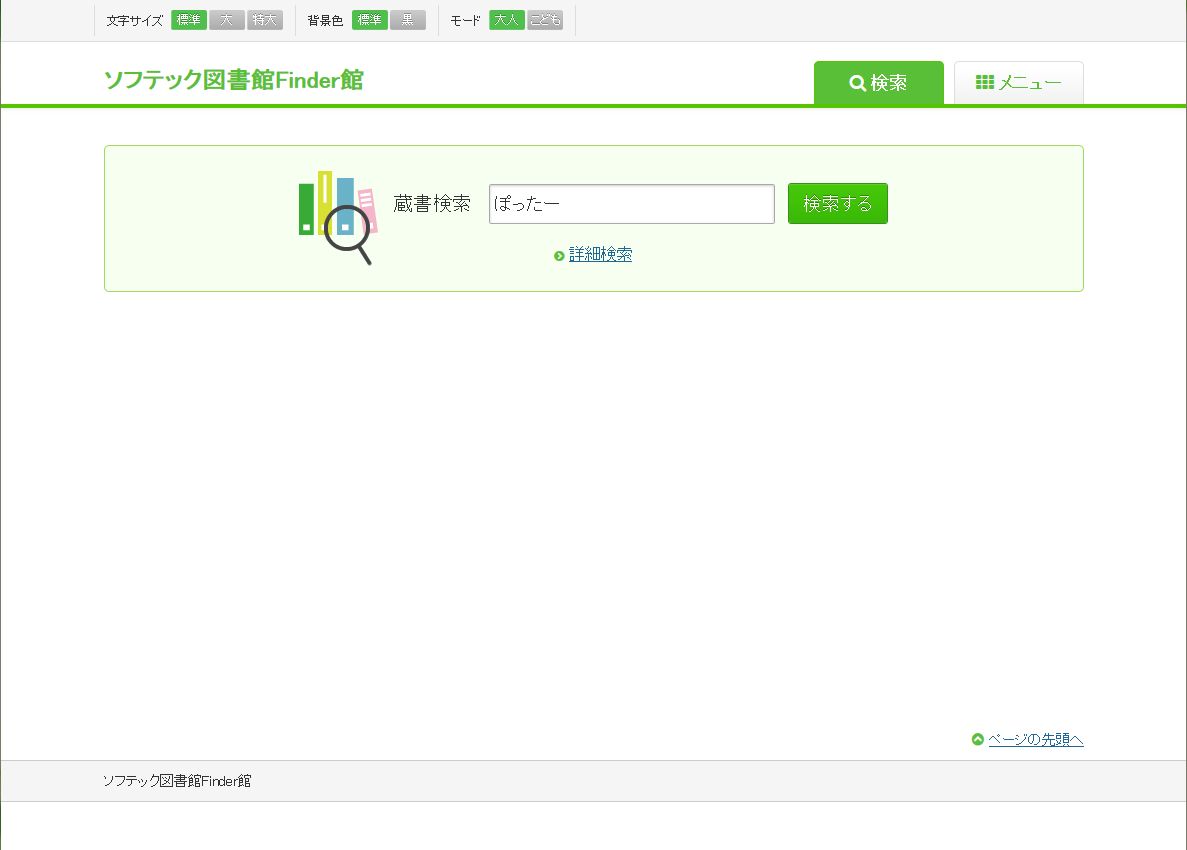The image size is (1187, 850).
Task: Click the green arrow bullet beside 詳細検索
Action: tap(559, 256)
